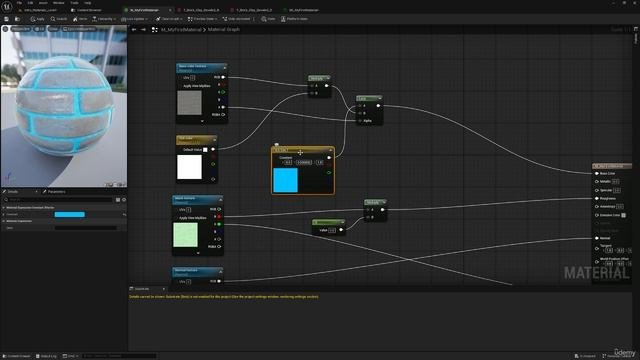Click the viewport preview mesh settings button

79,29
